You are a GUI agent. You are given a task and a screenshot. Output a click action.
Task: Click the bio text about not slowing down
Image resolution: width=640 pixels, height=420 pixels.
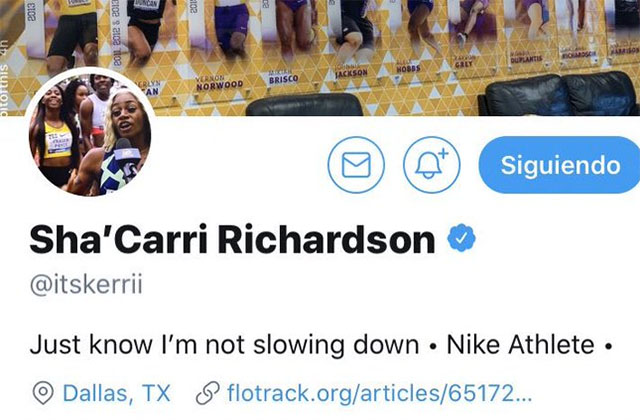click(x=224, y=345)
